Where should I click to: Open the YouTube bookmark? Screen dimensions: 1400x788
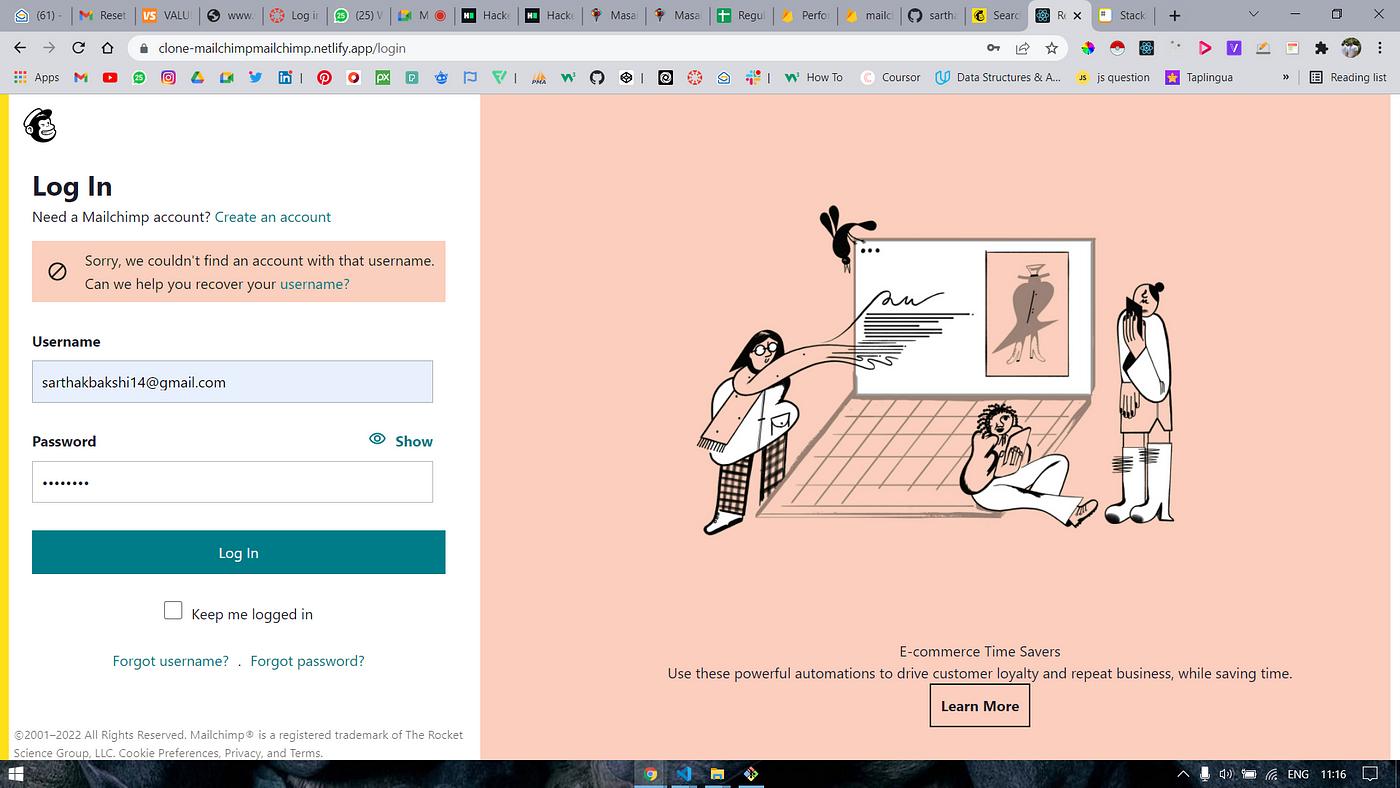[110, 77]
